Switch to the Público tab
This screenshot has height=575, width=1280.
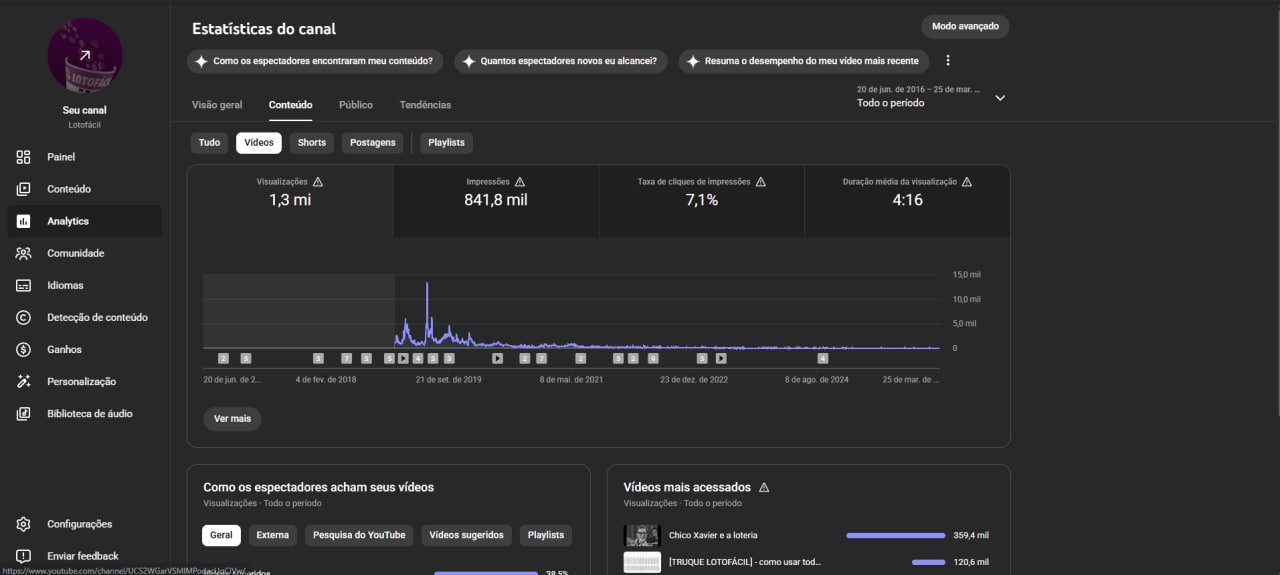click(355, 105)
